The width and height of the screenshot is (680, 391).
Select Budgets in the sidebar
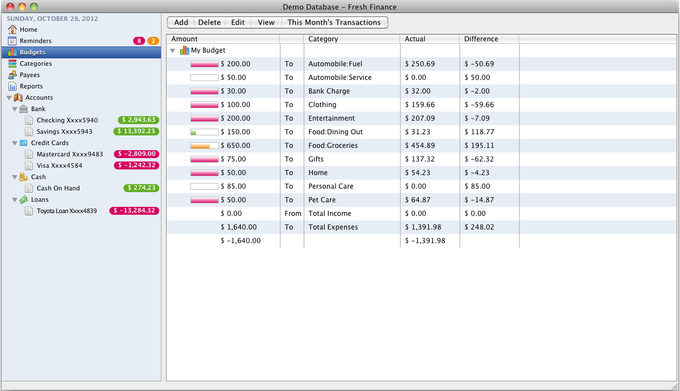(82, 52)
